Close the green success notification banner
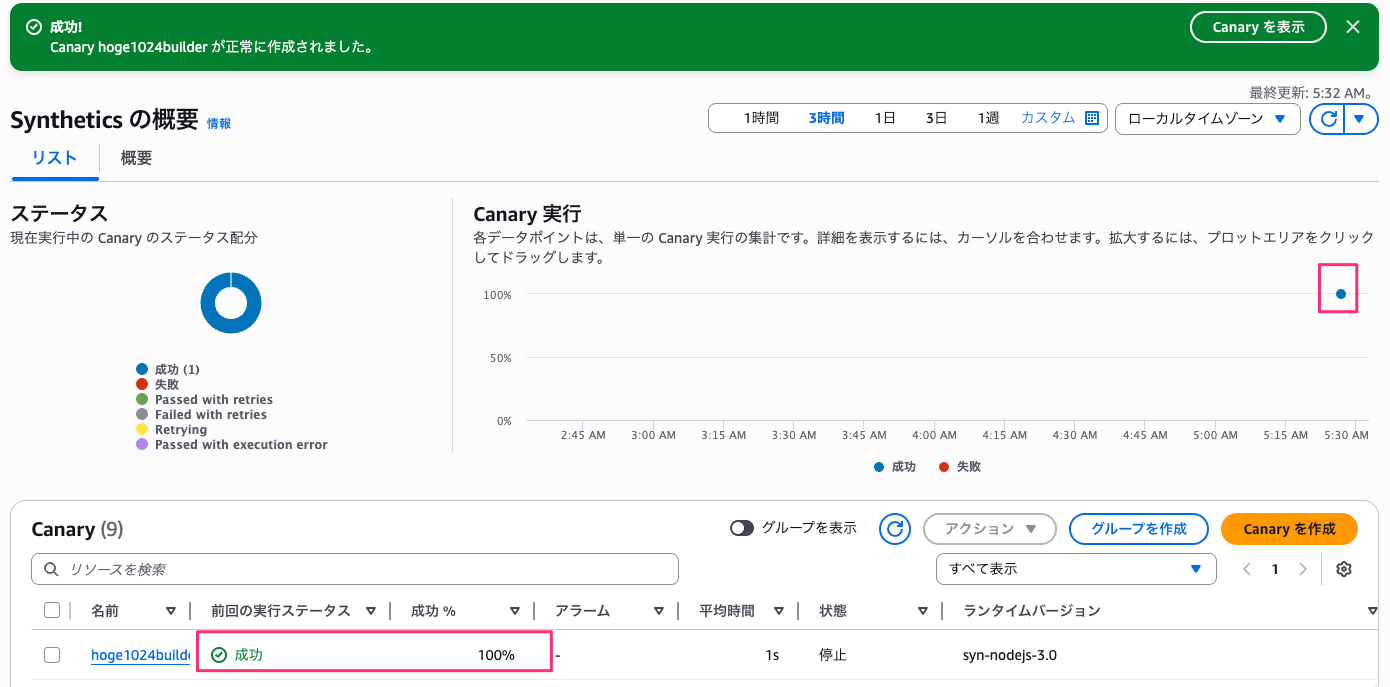Viewport: 1390px width, 687px height. (1353, 27)
